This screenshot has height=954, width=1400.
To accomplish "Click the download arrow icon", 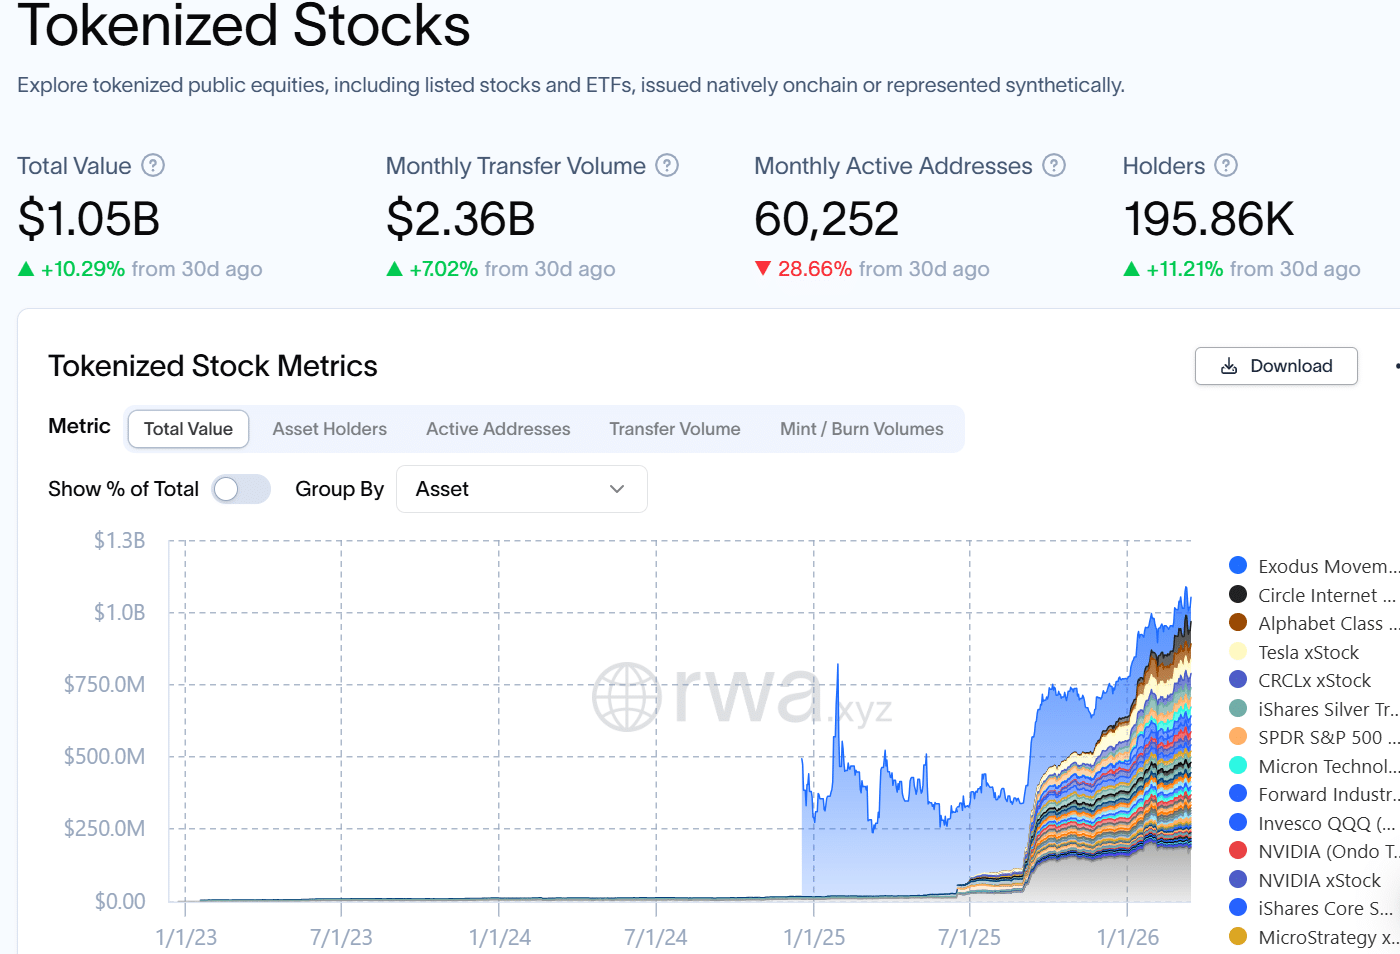I will coord(1229,366).
